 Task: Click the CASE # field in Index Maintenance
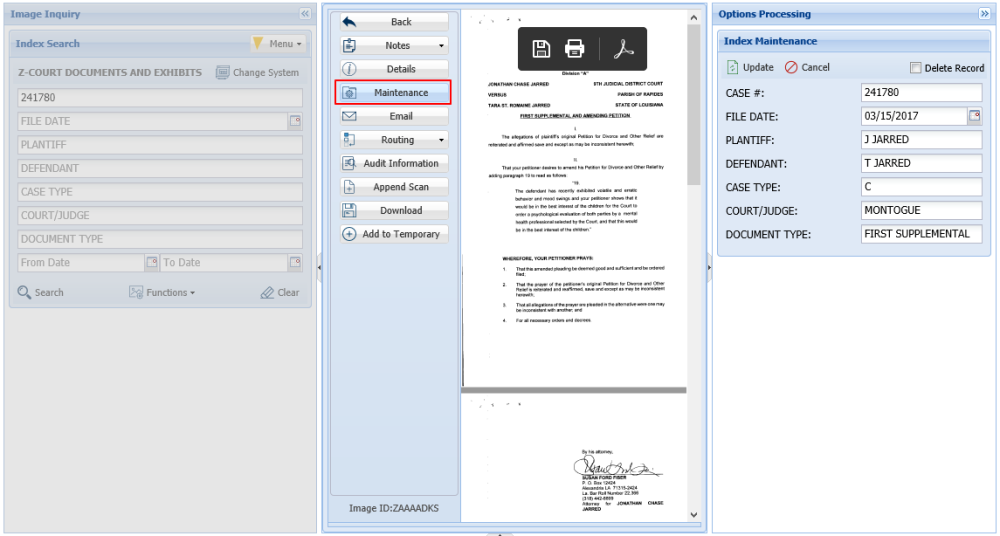click(x=921, y=93)
